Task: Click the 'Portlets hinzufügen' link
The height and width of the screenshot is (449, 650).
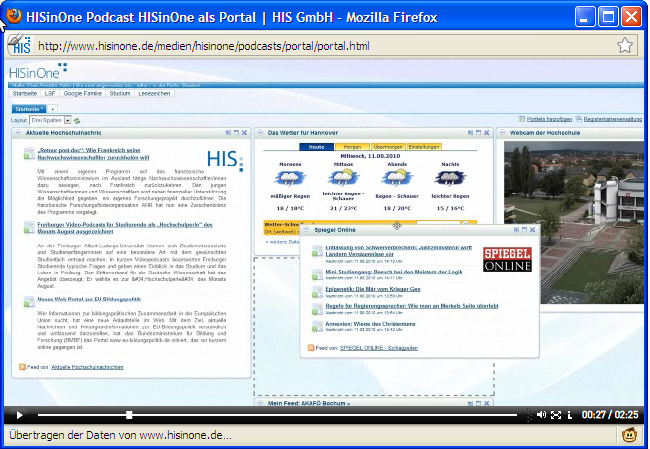Action: tap(549, 119)
